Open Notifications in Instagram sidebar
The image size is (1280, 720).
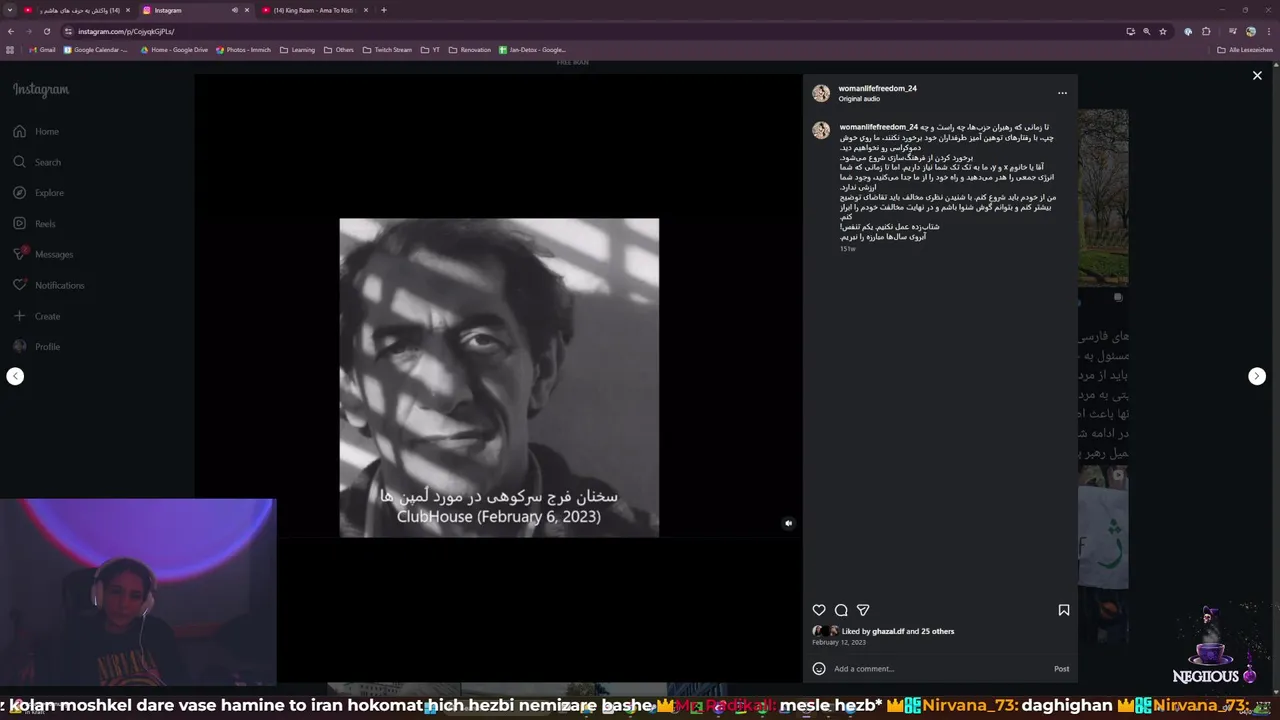tap(48, 285)
